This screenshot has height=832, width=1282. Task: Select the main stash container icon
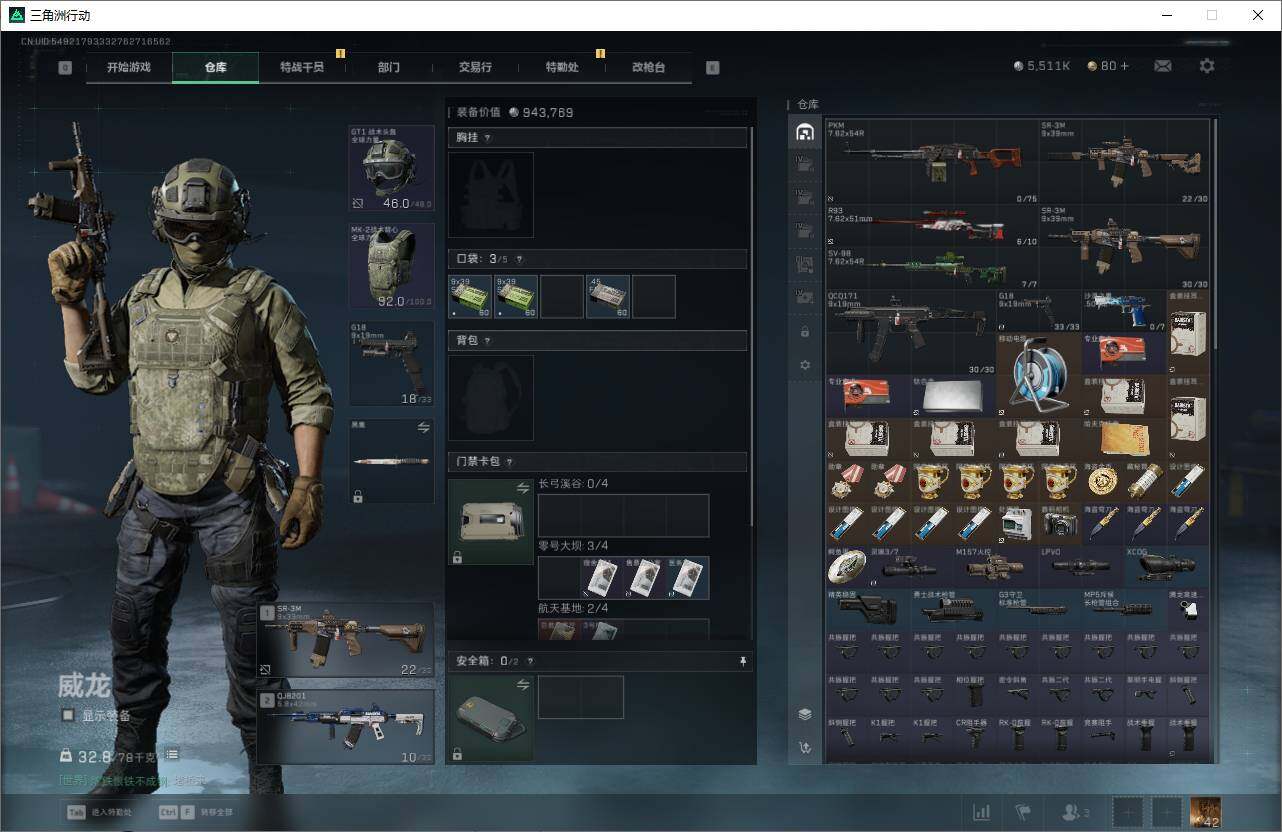pyautogui.click(x=804, y=132)
